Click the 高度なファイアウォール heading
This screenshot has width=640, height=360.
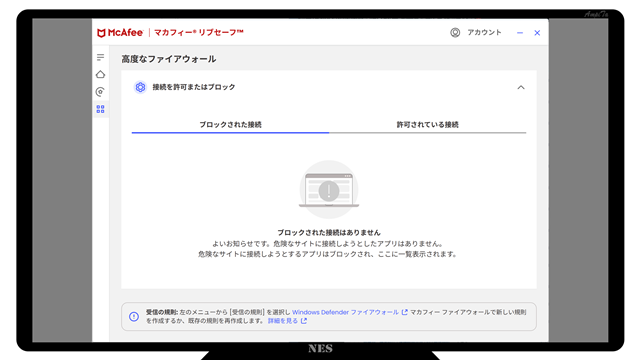[169, 59]
